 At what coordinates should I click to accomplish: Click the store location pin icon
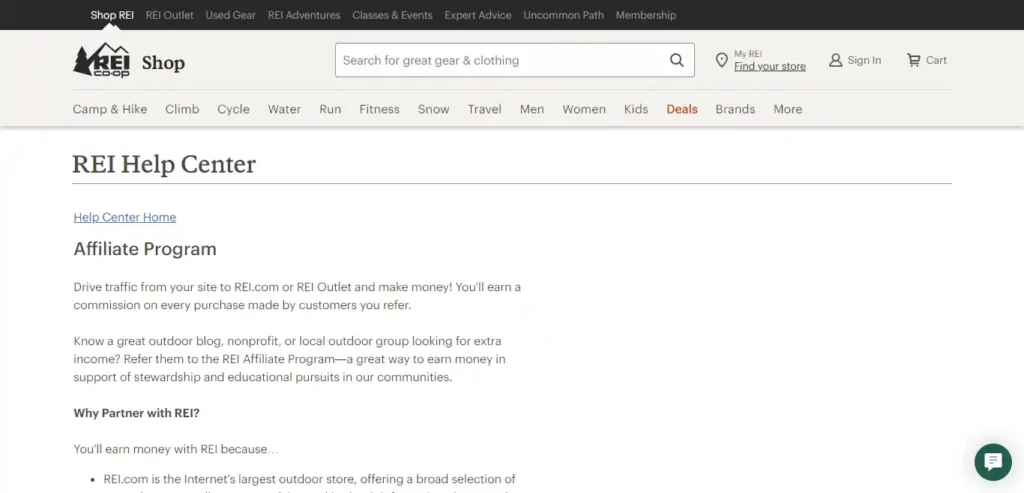[x=721, y=61]
